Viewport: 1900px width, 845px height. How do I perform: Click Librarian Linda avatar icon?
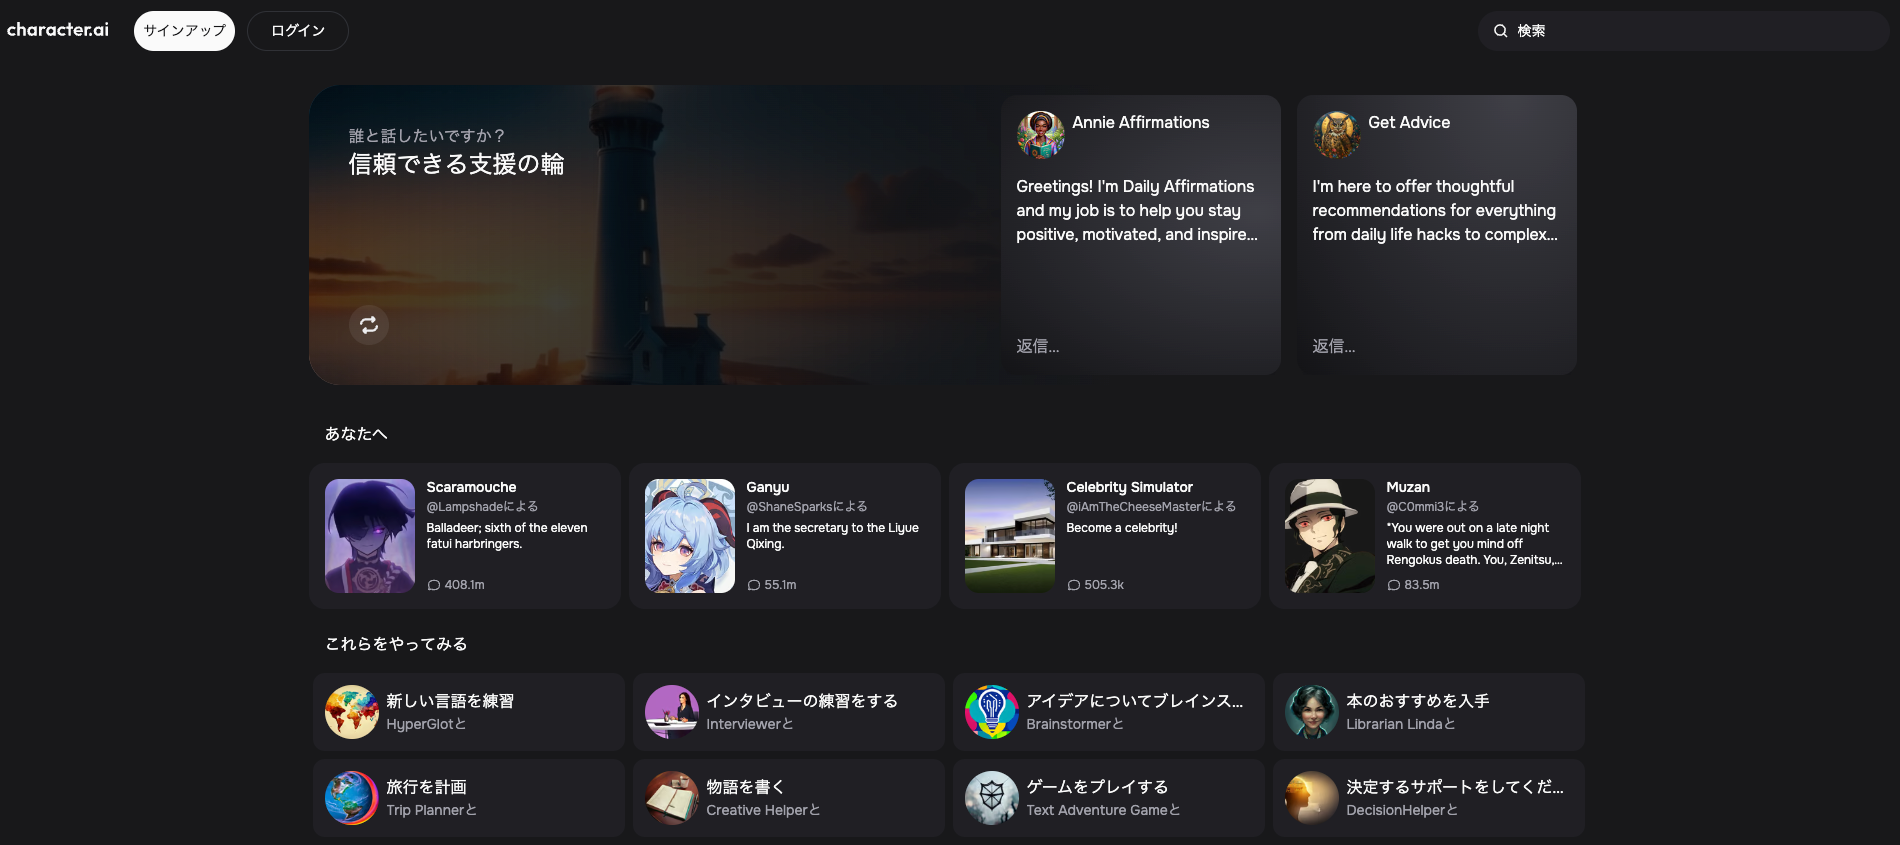(1312, 712)
